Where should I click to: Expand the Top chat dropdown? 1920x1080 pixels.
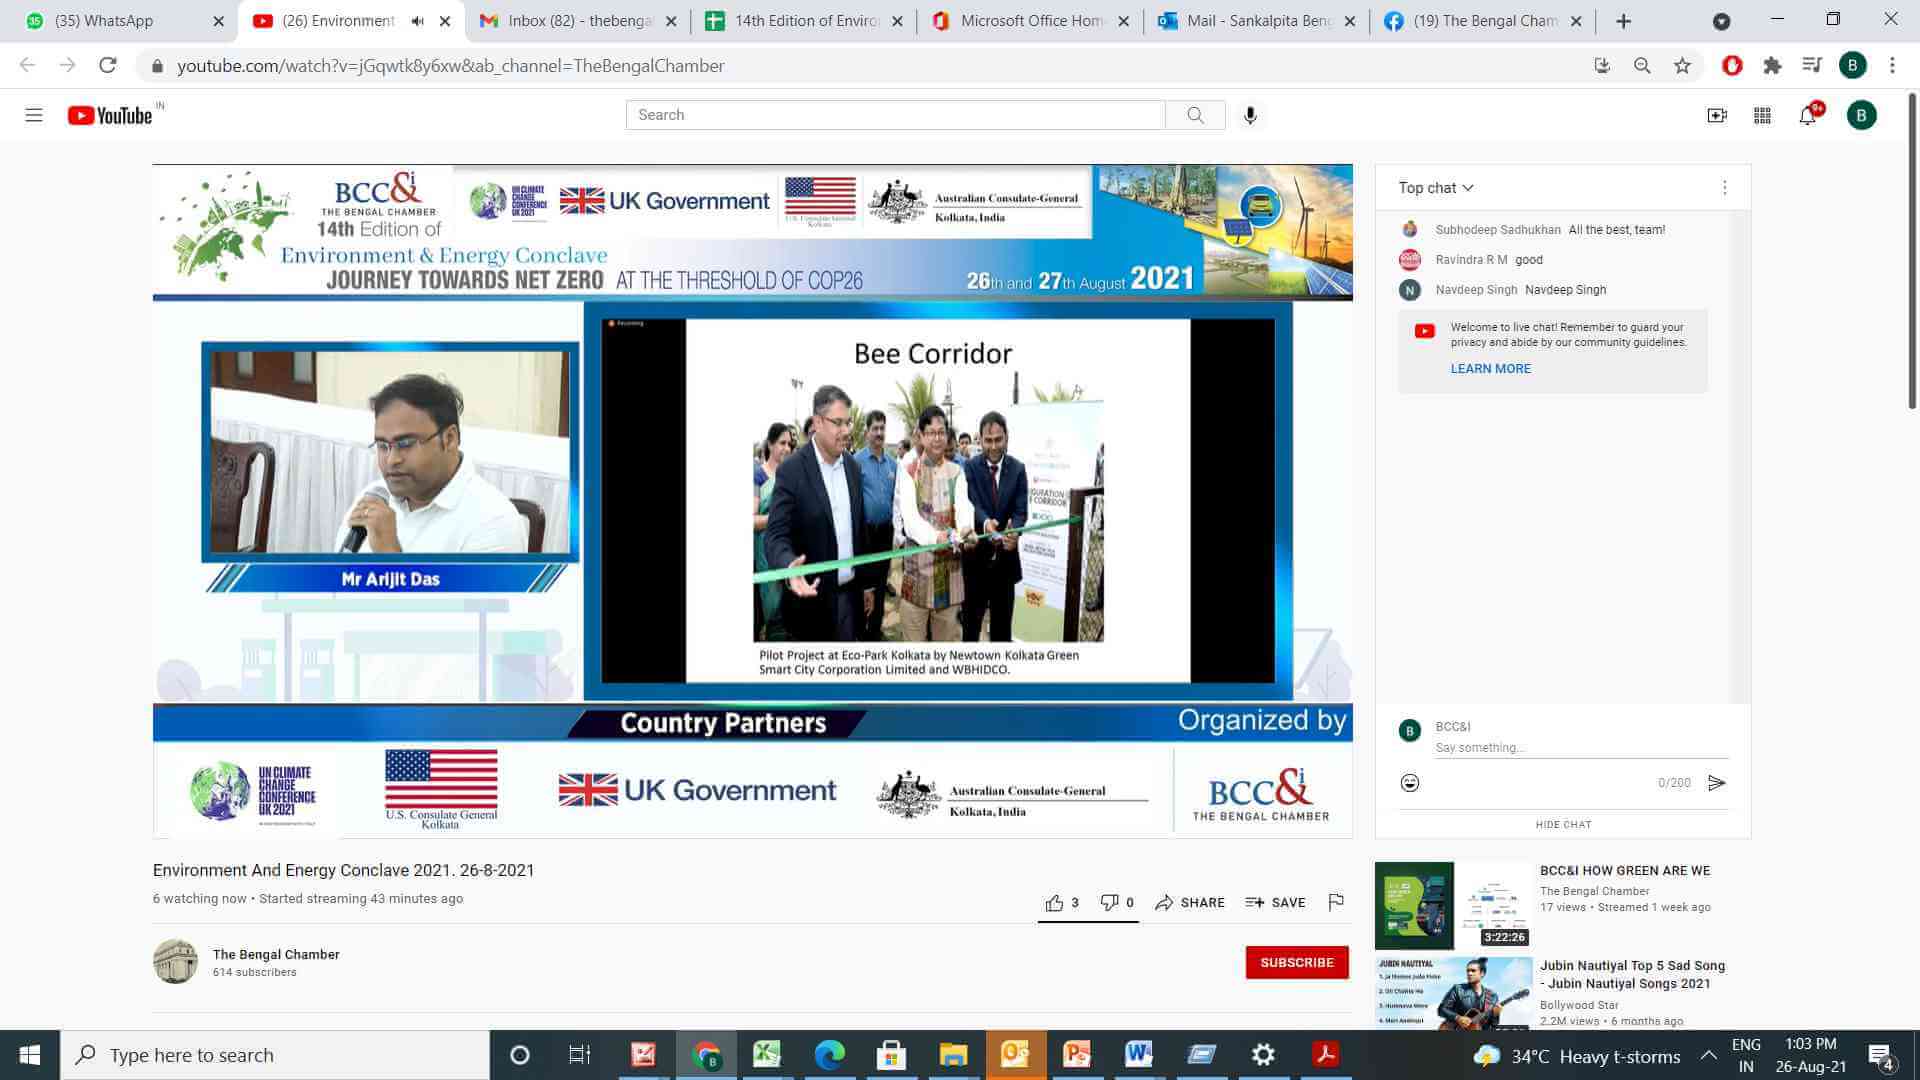(1436, 188)
